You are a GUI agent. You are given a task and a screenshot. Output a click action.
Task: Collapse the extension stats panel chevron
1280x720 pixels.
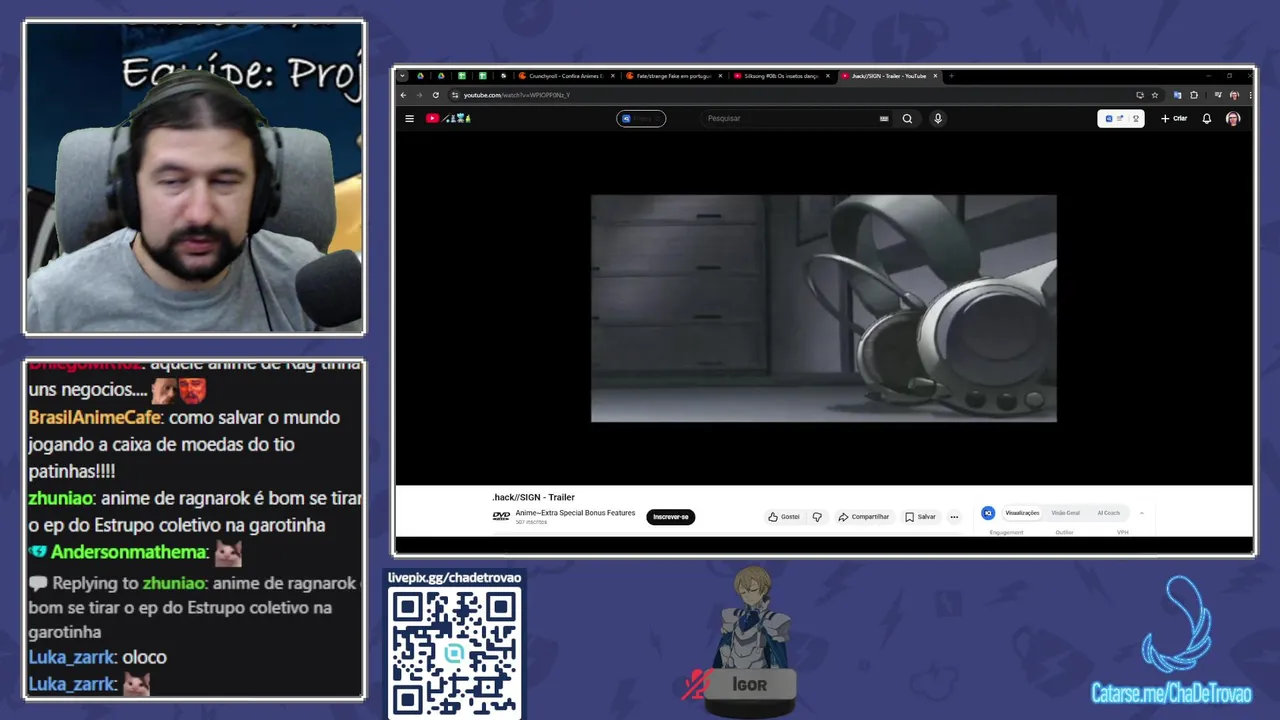click(x=1141, y=513)
